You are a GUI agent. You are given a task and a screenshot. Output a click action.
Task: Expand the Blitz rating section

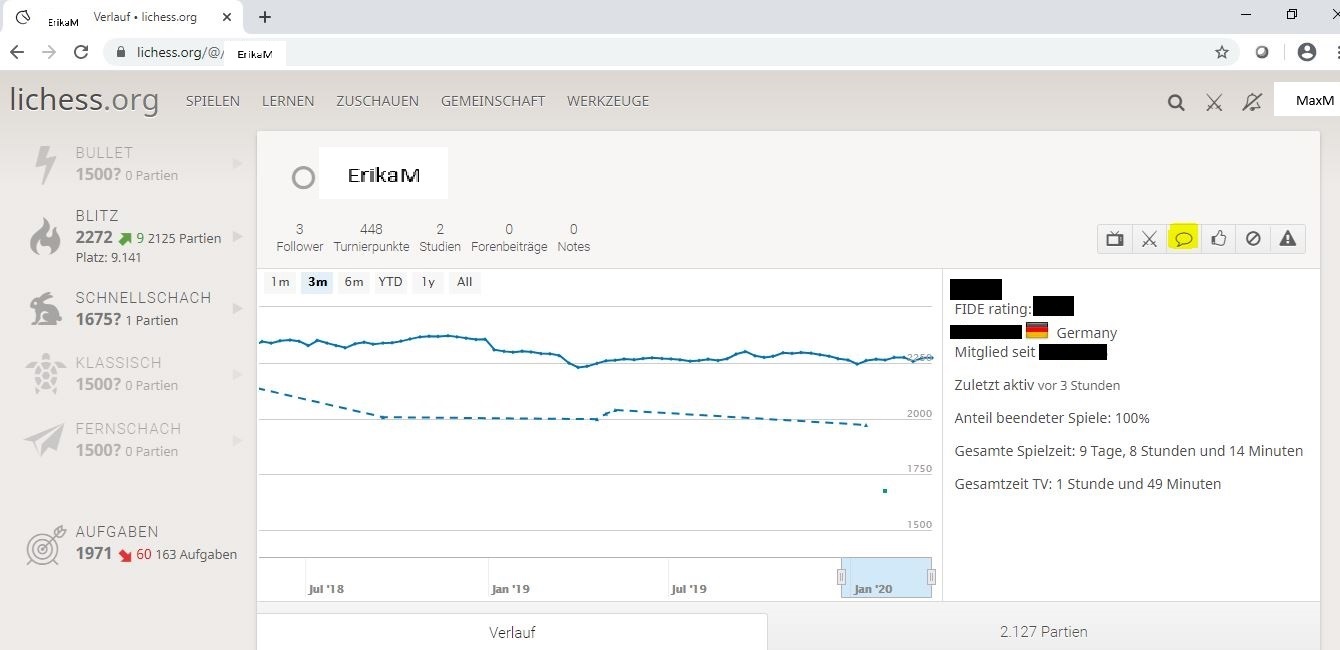click(237, 237)
